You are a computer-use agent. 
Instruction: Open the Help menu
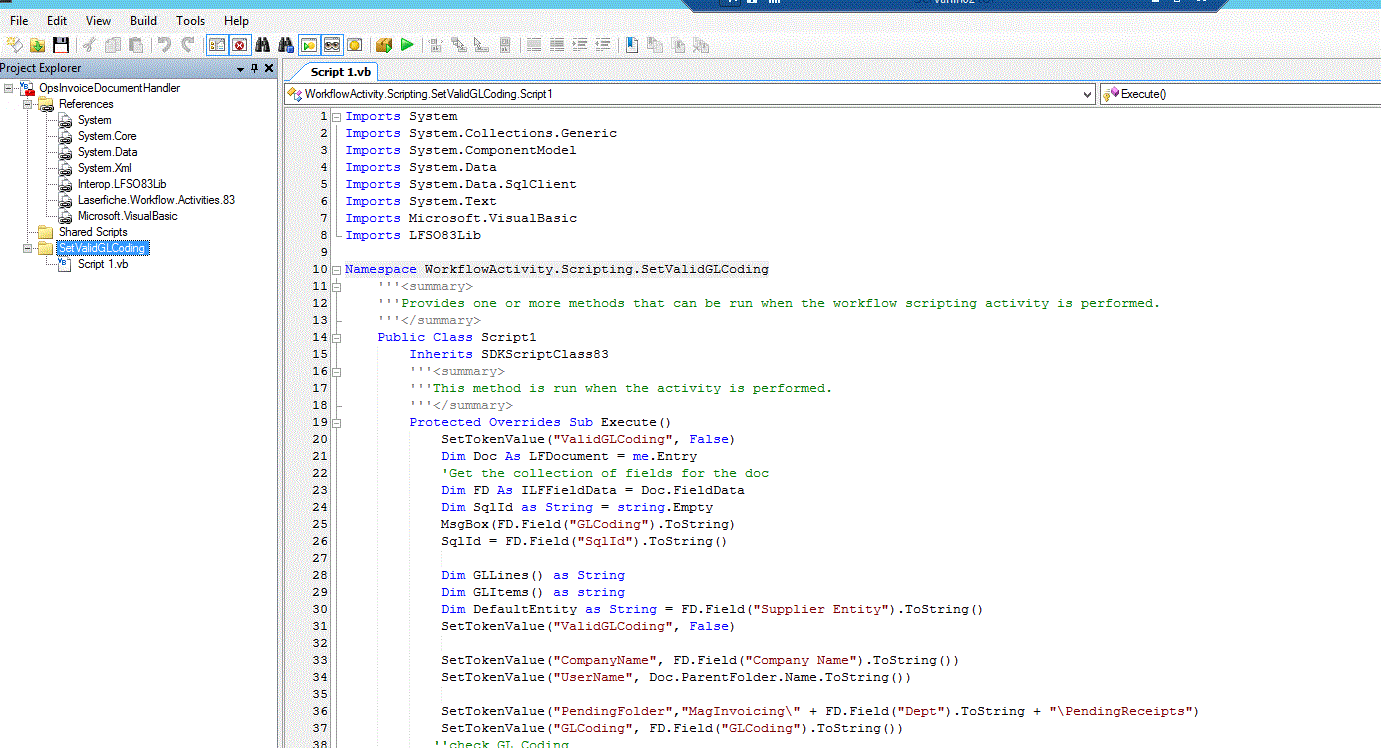pyautogui.click(x=237, y=20)
